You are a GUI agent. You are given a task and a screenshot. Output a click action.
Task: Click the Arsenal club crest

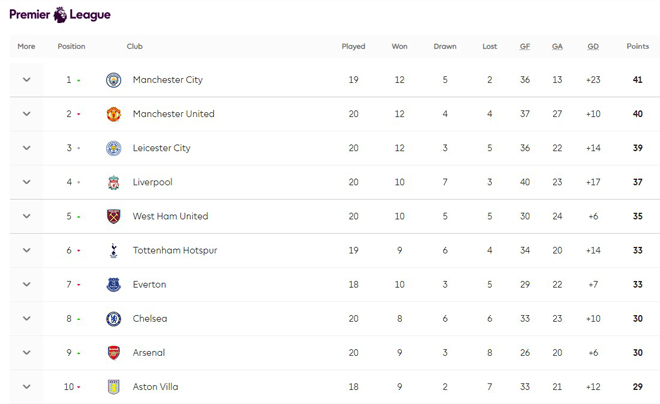(113, 353)
